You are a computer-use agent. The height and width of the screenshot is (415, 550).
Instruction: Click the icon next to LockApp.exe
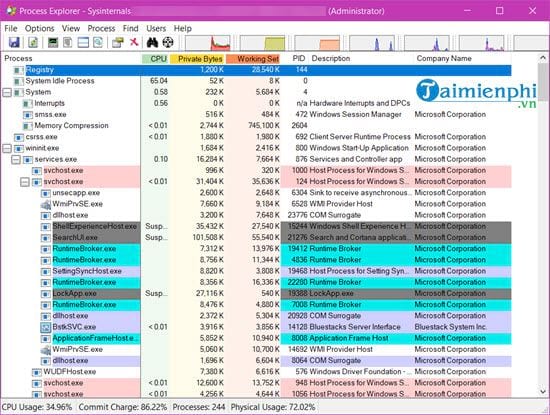pyautogui.click(x=46, y=294)
